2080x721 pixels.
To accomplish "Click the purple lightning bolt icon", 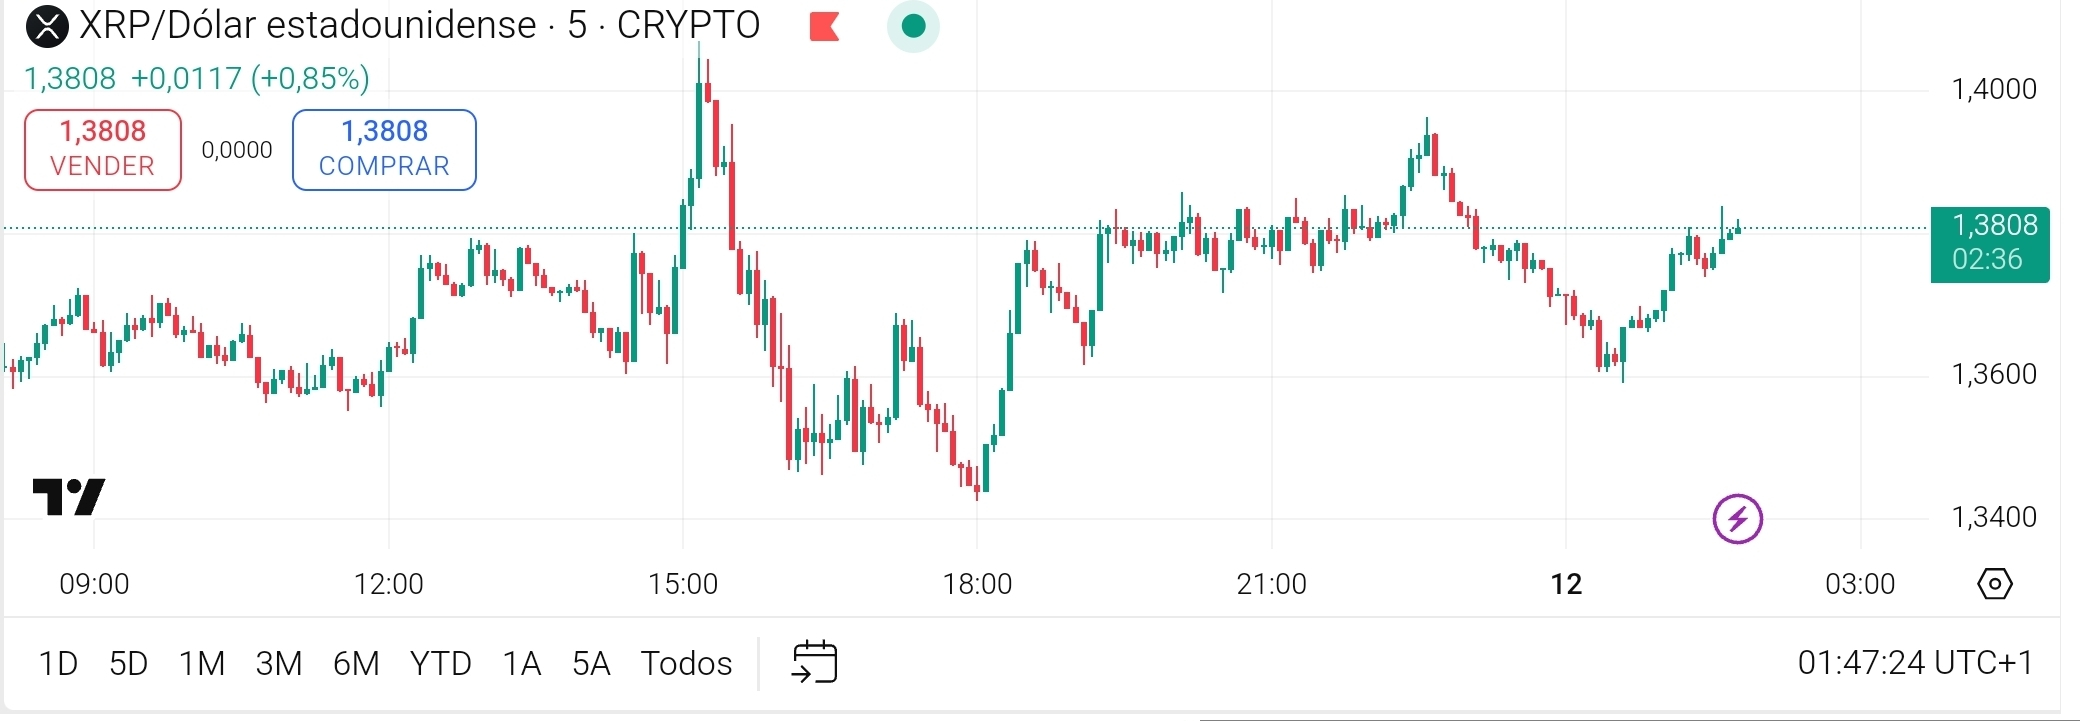I will point(1737,519).
